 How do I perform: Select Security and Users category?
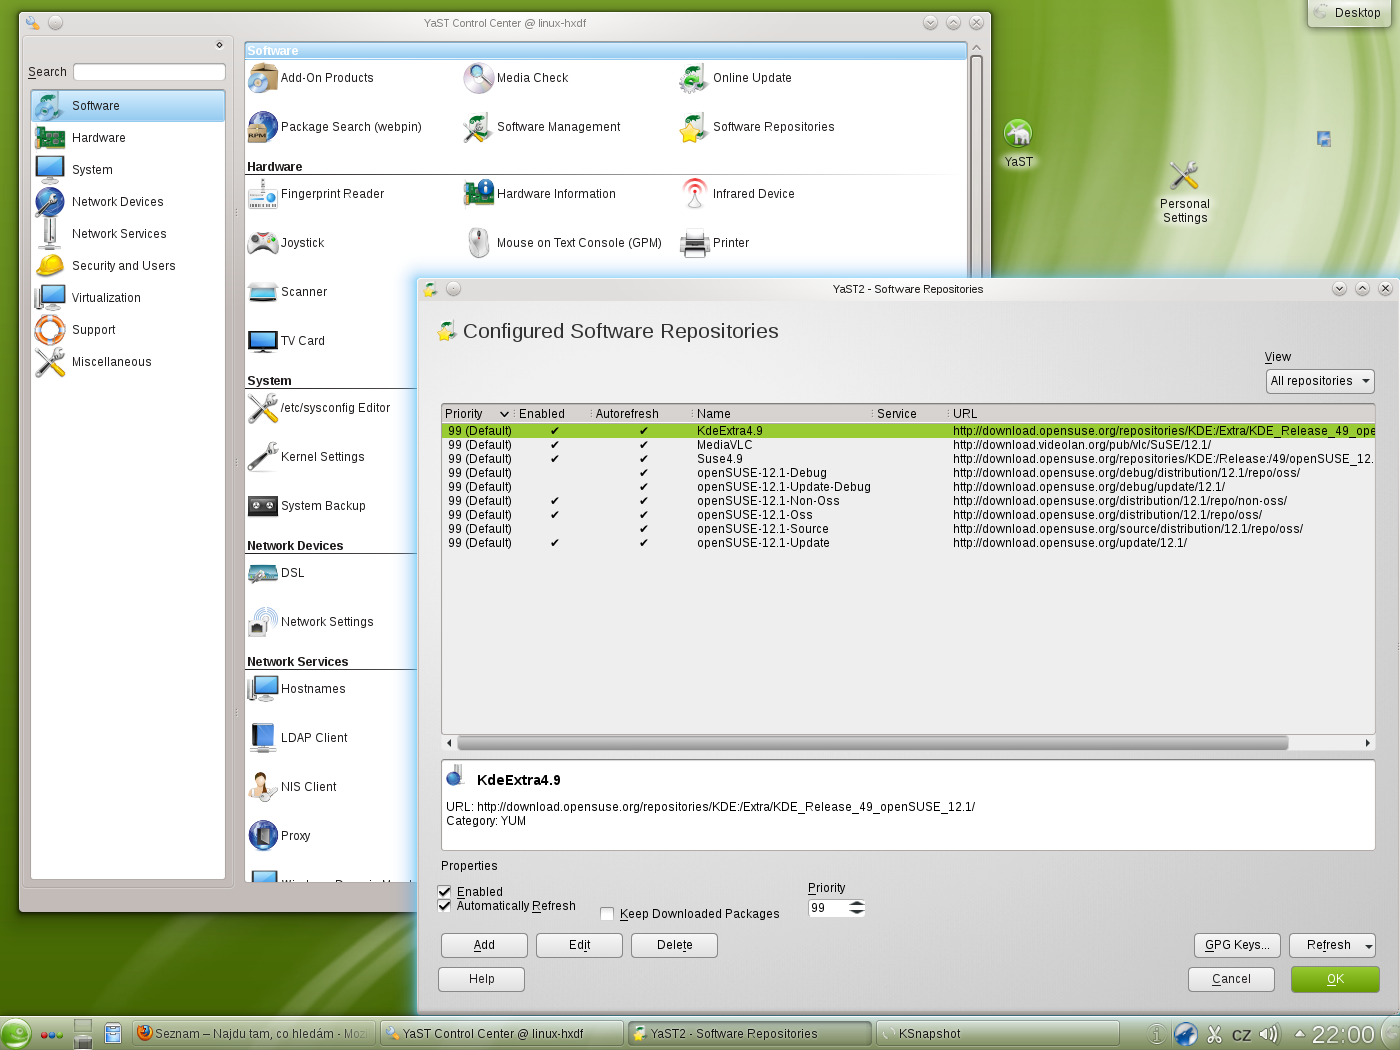coord(128,266)
